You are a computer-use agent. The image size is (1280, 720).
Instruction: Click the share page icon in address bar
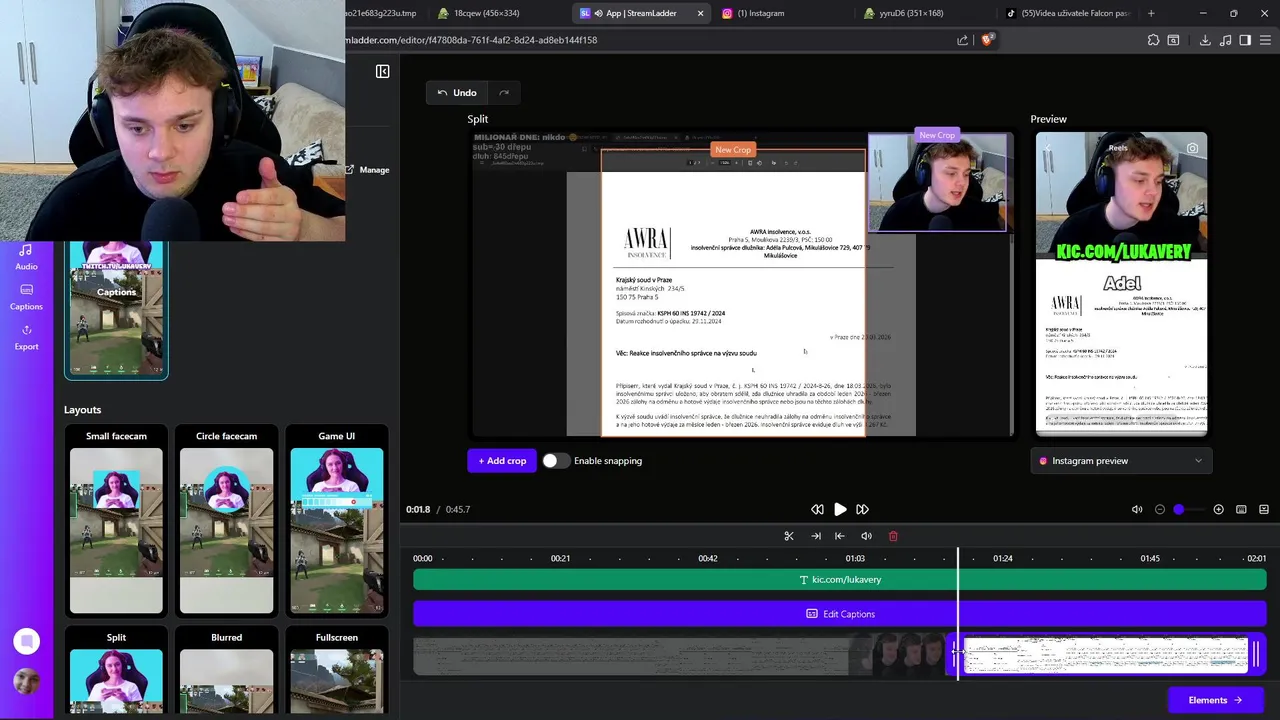962,40
